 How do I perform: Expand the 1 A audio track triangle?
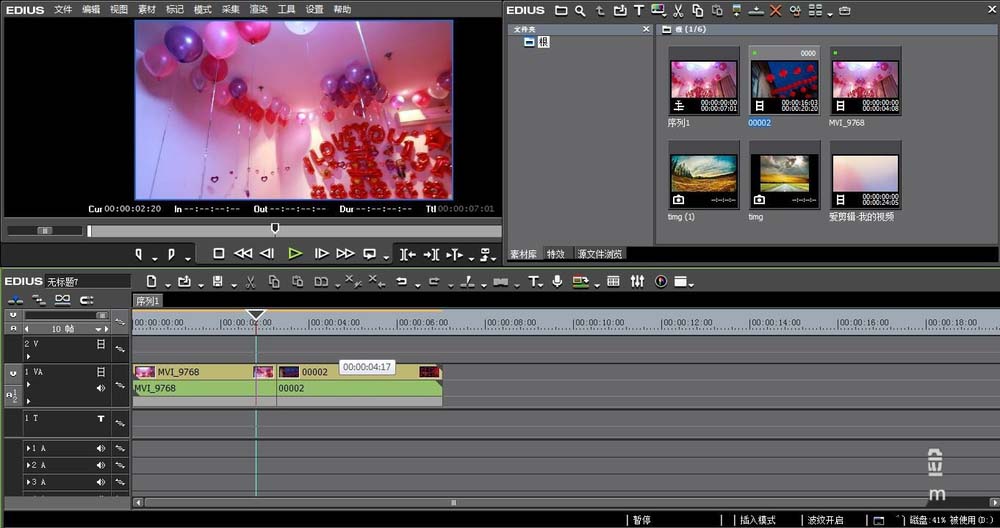26,449
